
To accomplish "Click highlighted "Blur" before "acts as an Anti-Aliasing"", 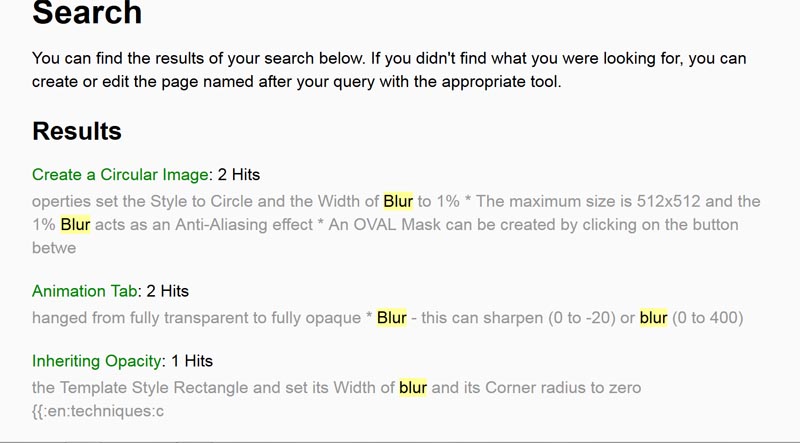I will (75, 224).
